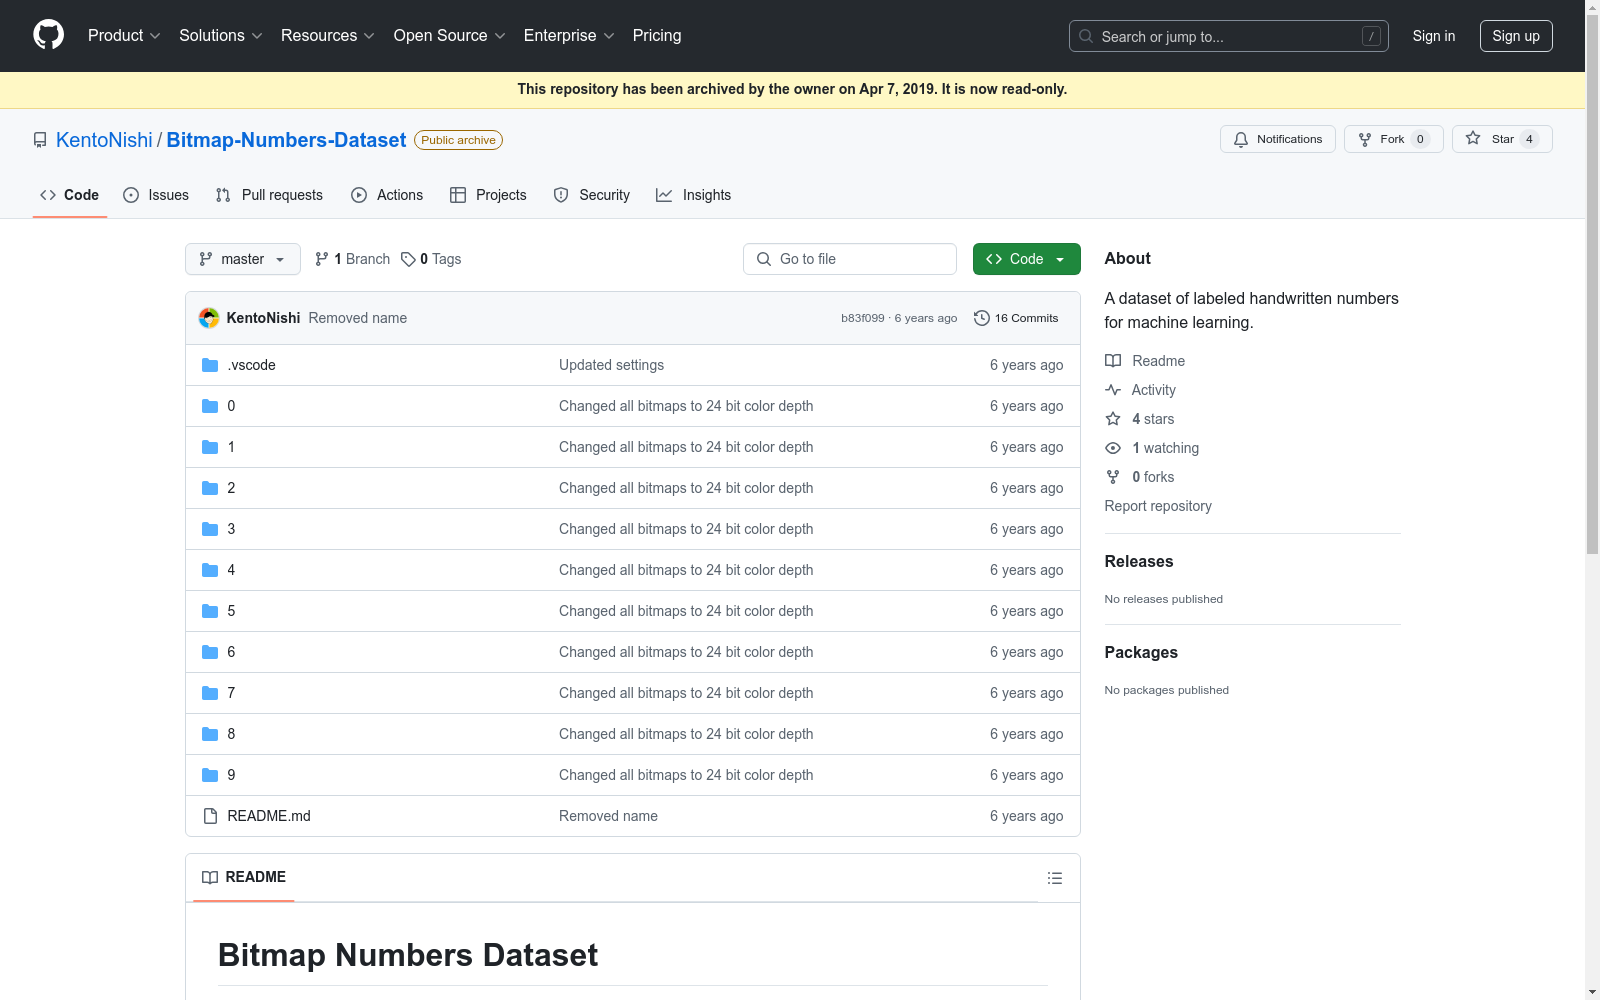Click KentoNishi's avatar in commit row
Viewport: 1600px width, 1000px height.
[209, 318]
